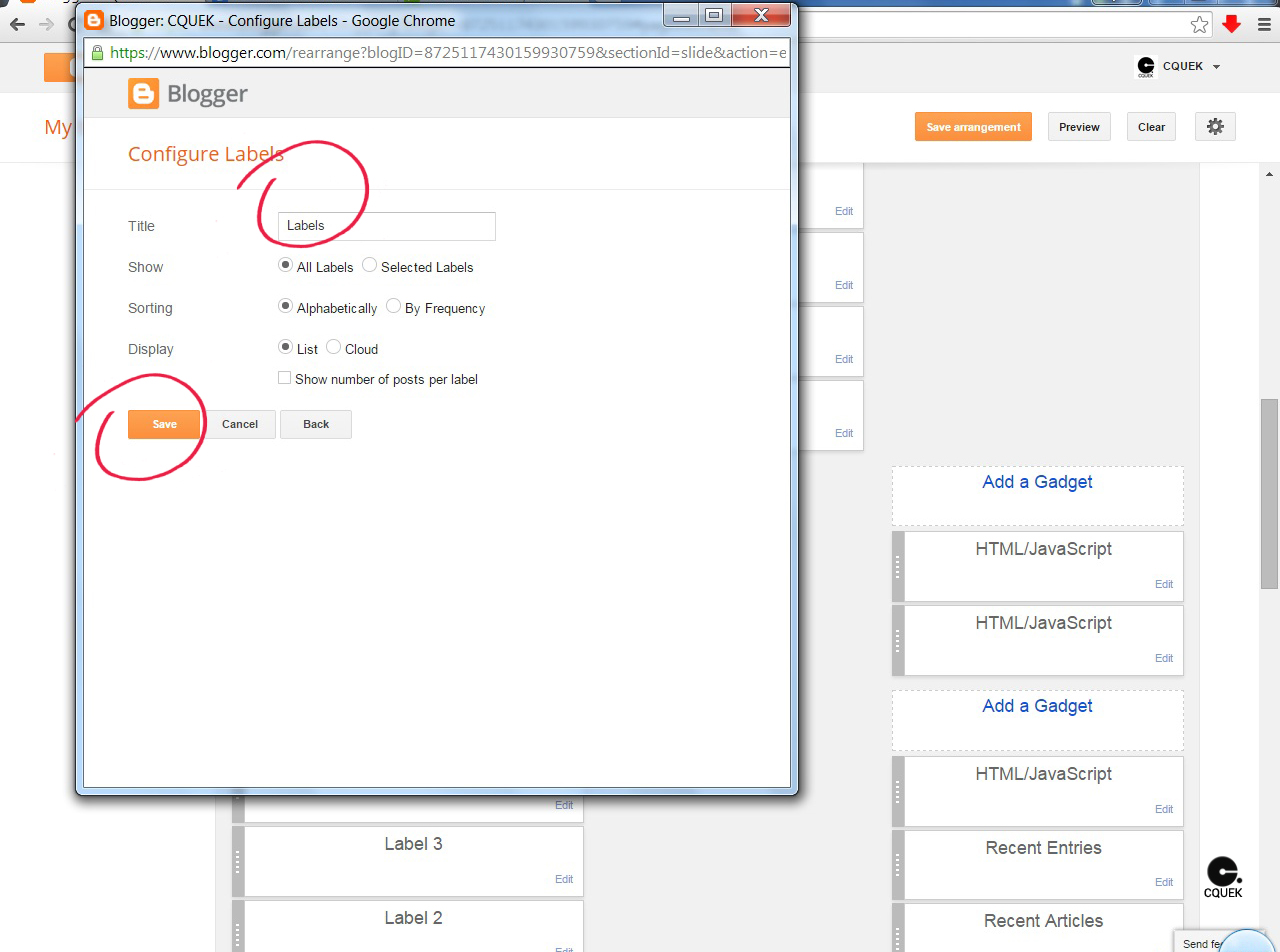
Task: Select sorting By Frequency
Action: tap(393, 307)
